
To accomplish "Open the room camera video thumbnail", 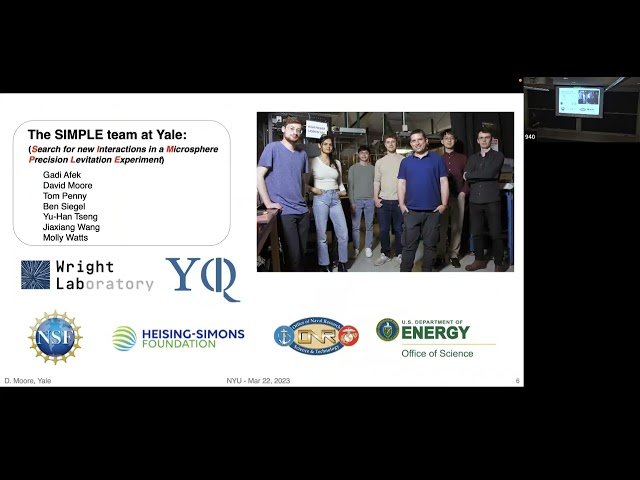I will [582, 109].
